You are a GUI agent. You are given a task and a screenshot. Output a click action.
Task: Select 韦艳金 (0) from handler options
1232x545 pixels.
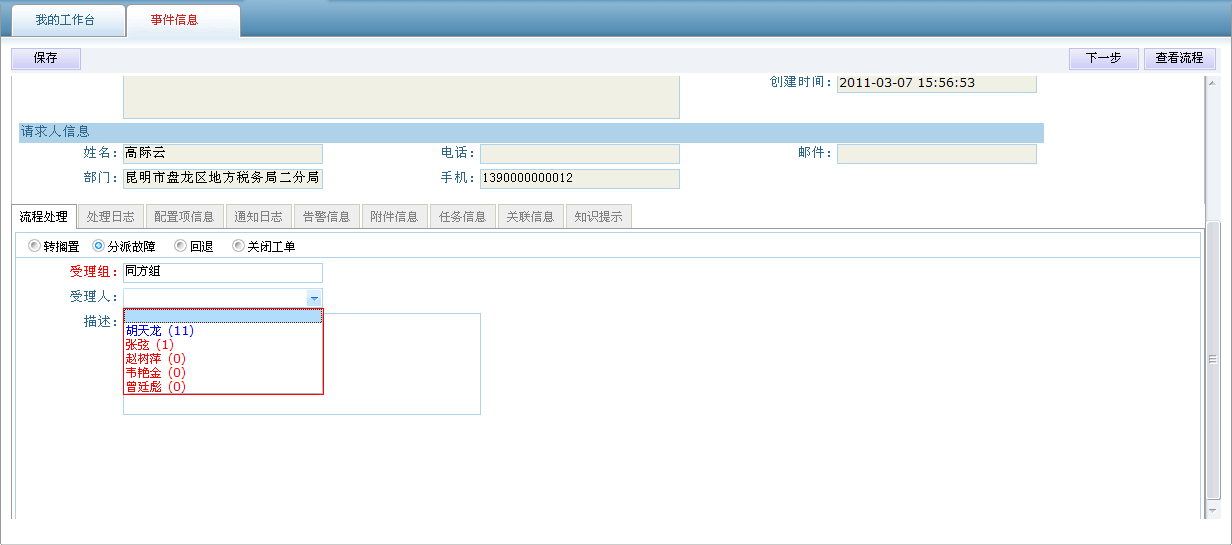[x=156, y=372]
